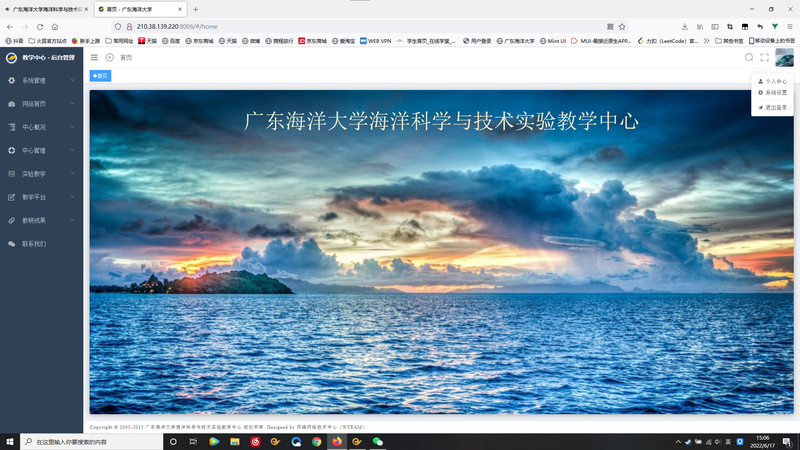
Task: Click the browser forward arrow
Action: coord(25,27)
